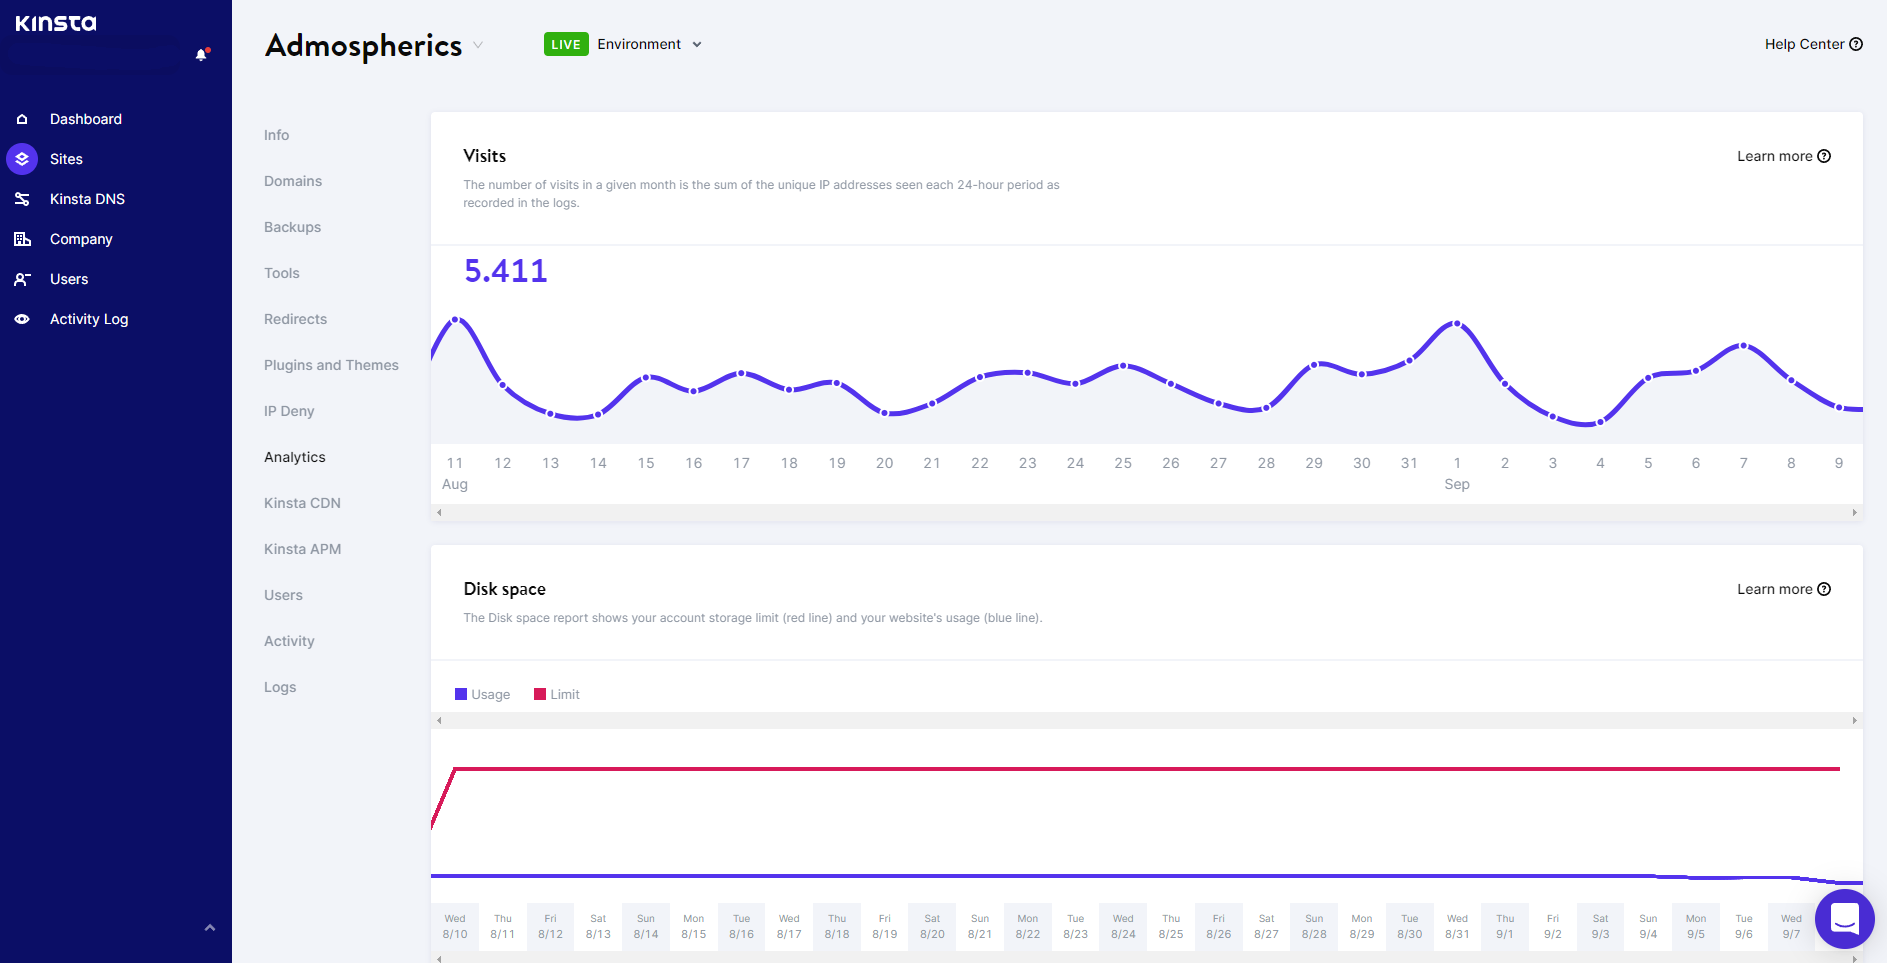Collapse the sidebar user menu chevron
This screenshot has height=963, width=1887.
(210, 928)
